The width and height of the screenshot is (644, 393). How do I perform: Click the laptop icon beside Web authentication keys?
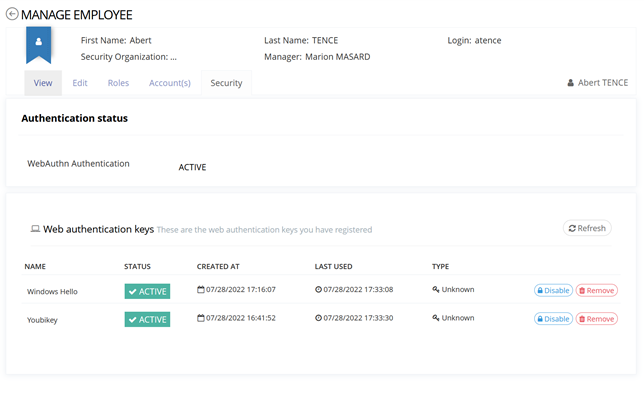[35, 229]
